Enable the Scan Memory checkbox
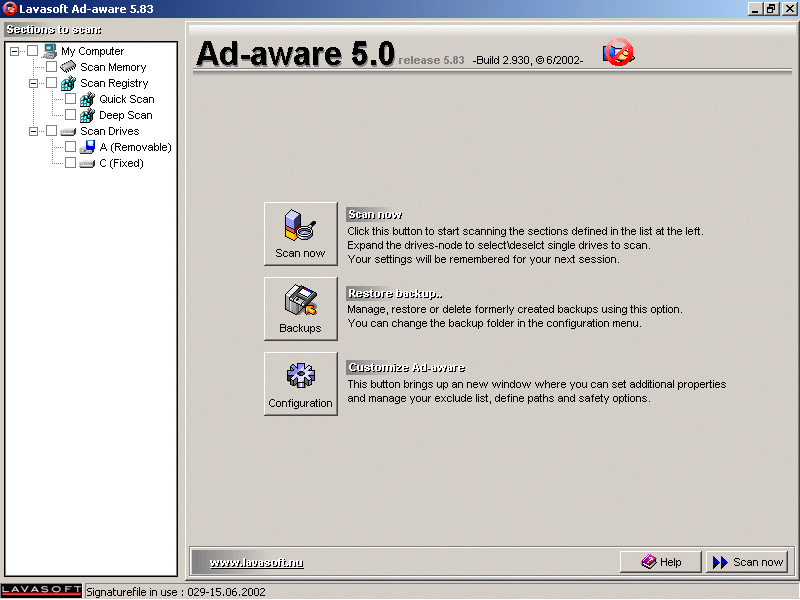The width and height of the screenshot is (800, 600). (52, 67)
